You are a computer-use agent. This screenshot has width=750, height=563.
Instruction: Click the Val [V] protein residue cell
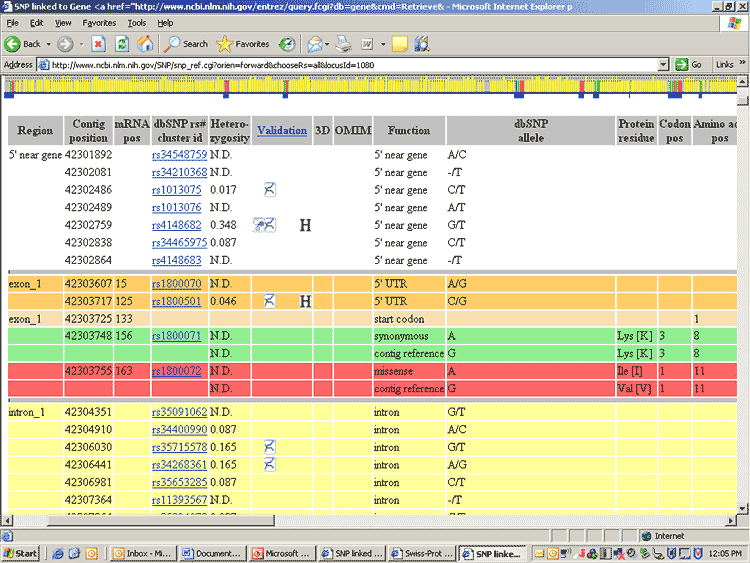tap(636, 388)
